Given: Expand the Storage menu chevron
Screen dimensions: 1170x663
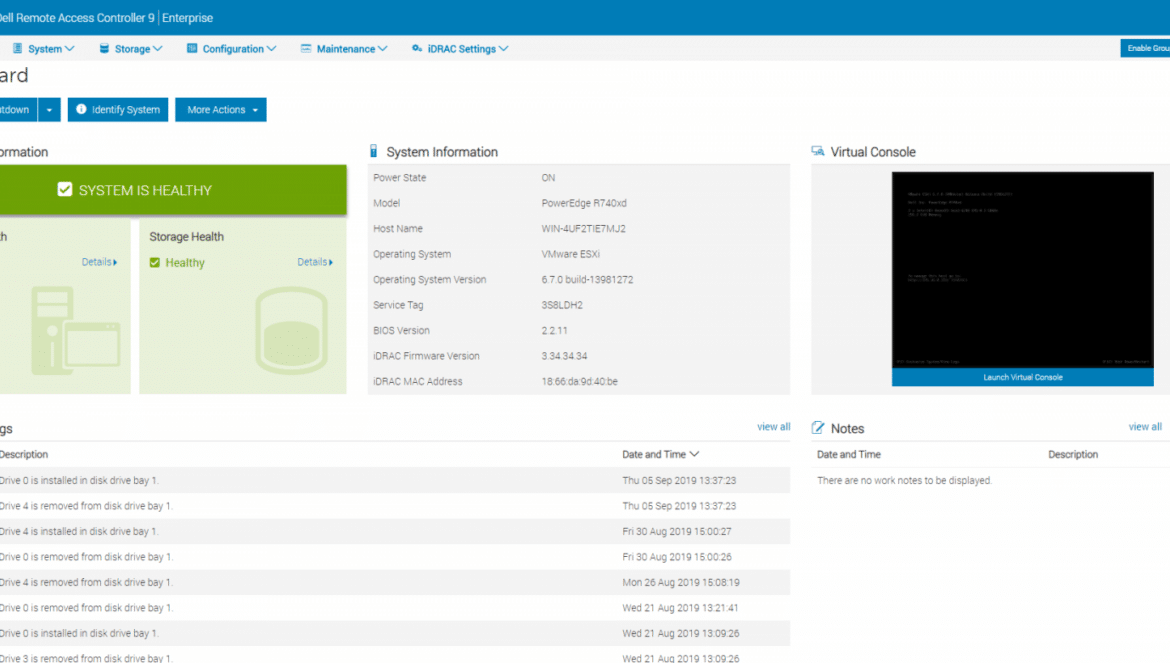Looking at the screenshot, I should (157, 48).
